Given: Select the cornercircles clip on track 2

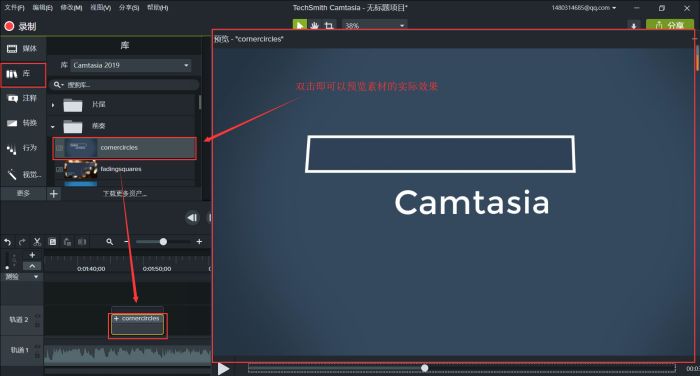Looking at the screenshot, I should (138, 325).
